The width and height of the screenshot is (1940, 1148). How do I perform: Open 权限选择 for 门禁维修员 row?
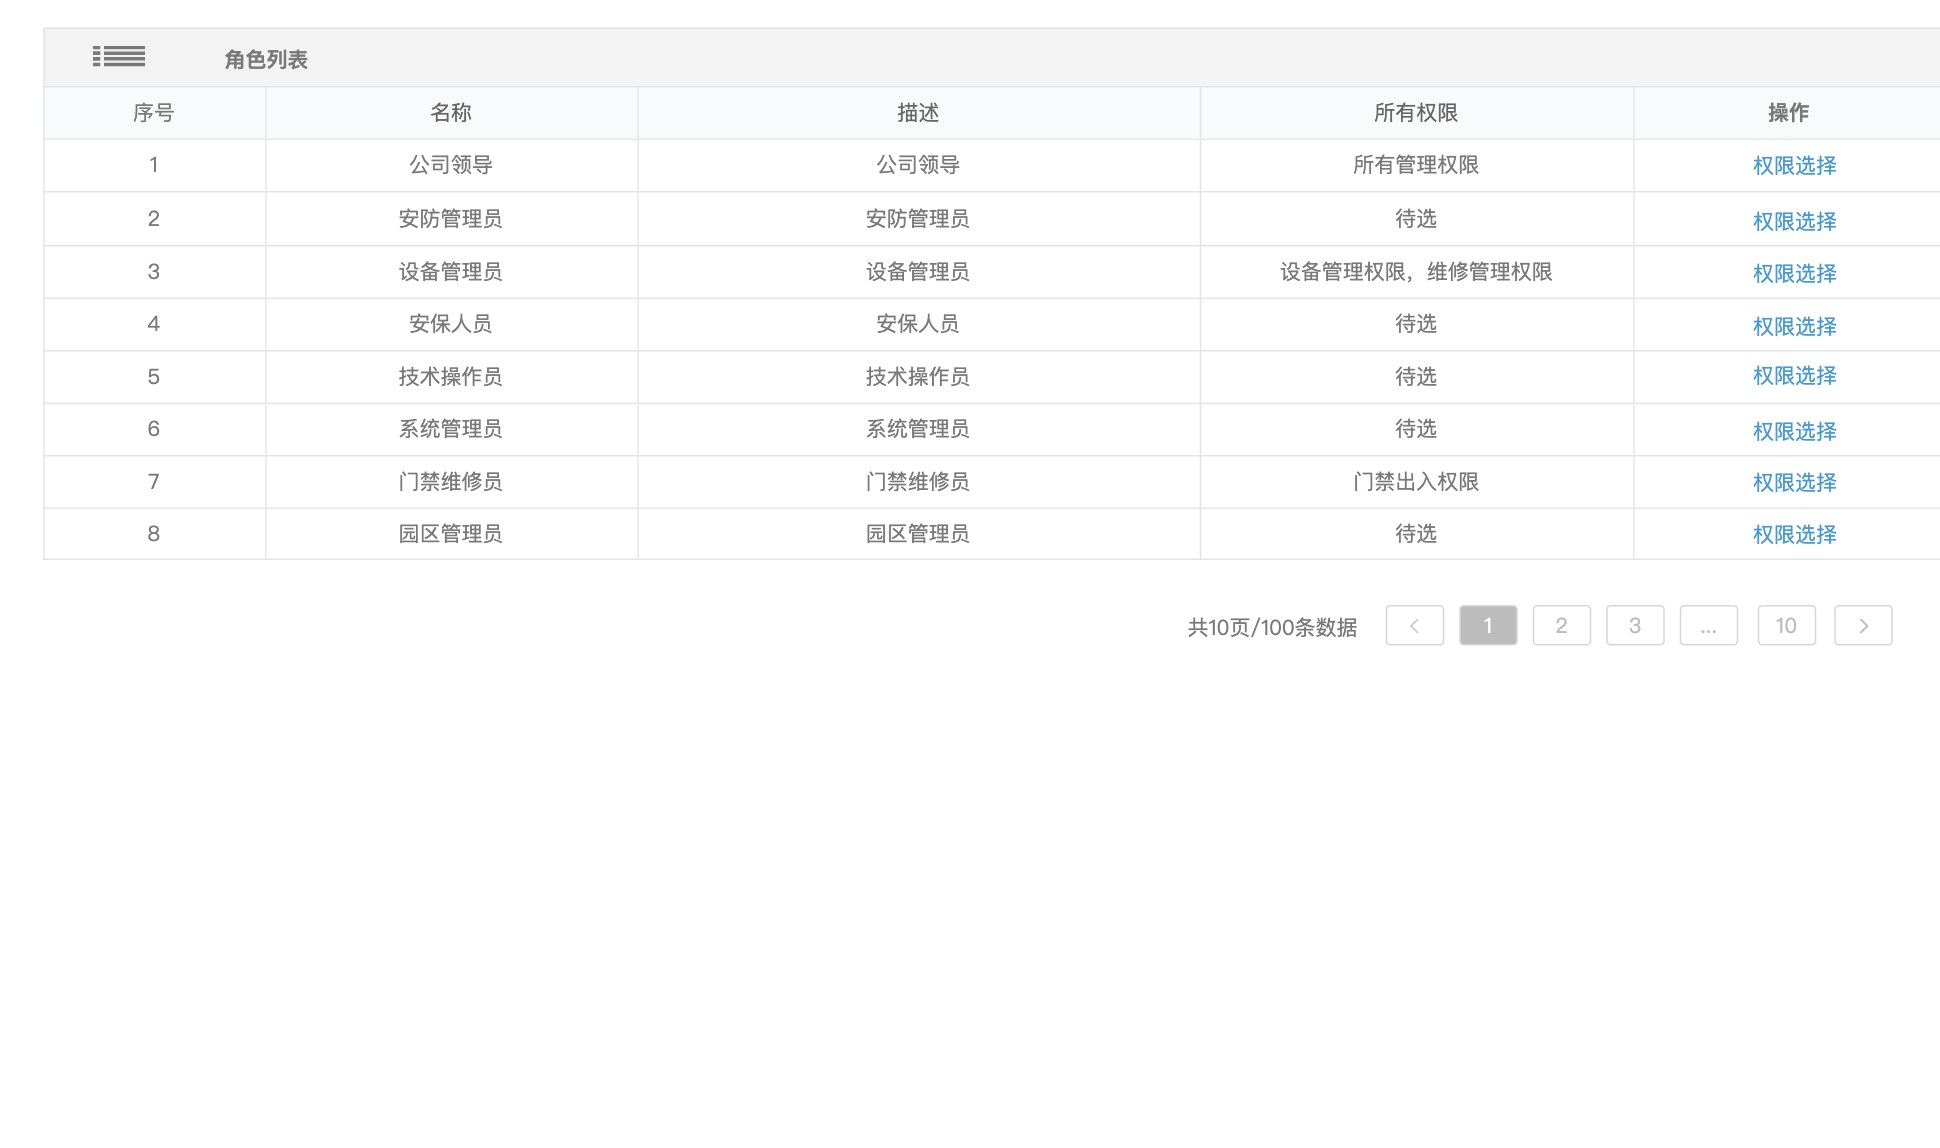[1794, 482]
